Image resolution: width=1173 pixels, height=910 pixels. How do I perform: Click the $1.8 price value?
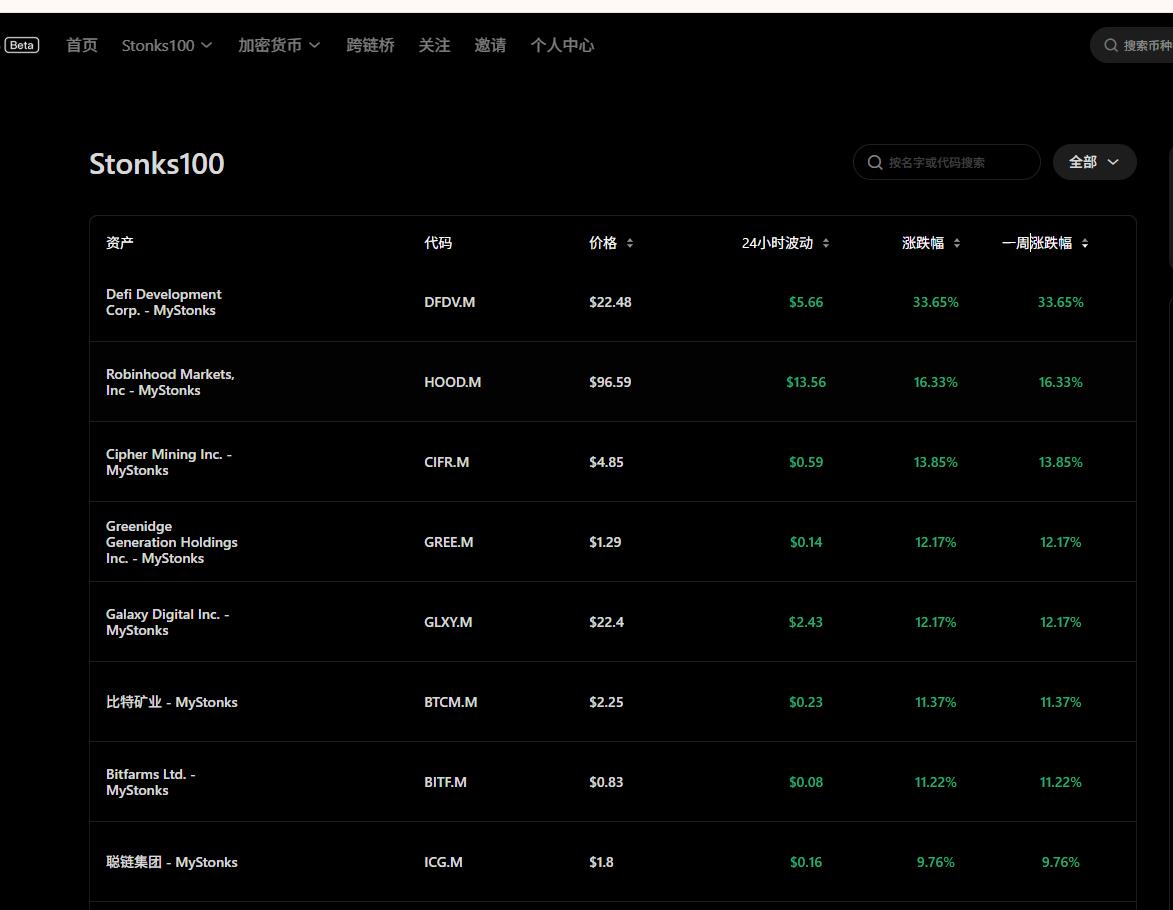coord(601,862)
